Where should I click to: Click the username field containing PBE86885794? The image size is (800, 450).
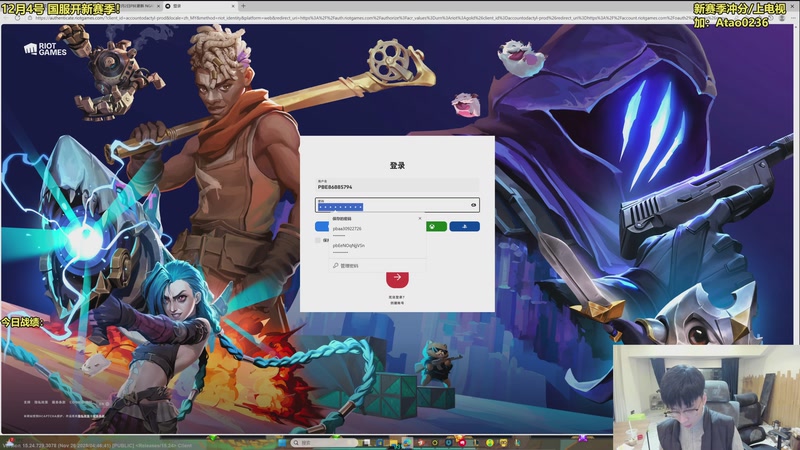coord(397,185)
